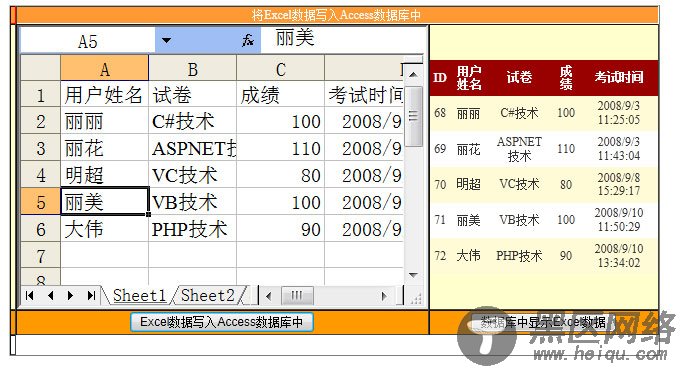Open the cell name box dropdown arrow
The width and height of the screenshot is (689, 371).
coord(166,40)
